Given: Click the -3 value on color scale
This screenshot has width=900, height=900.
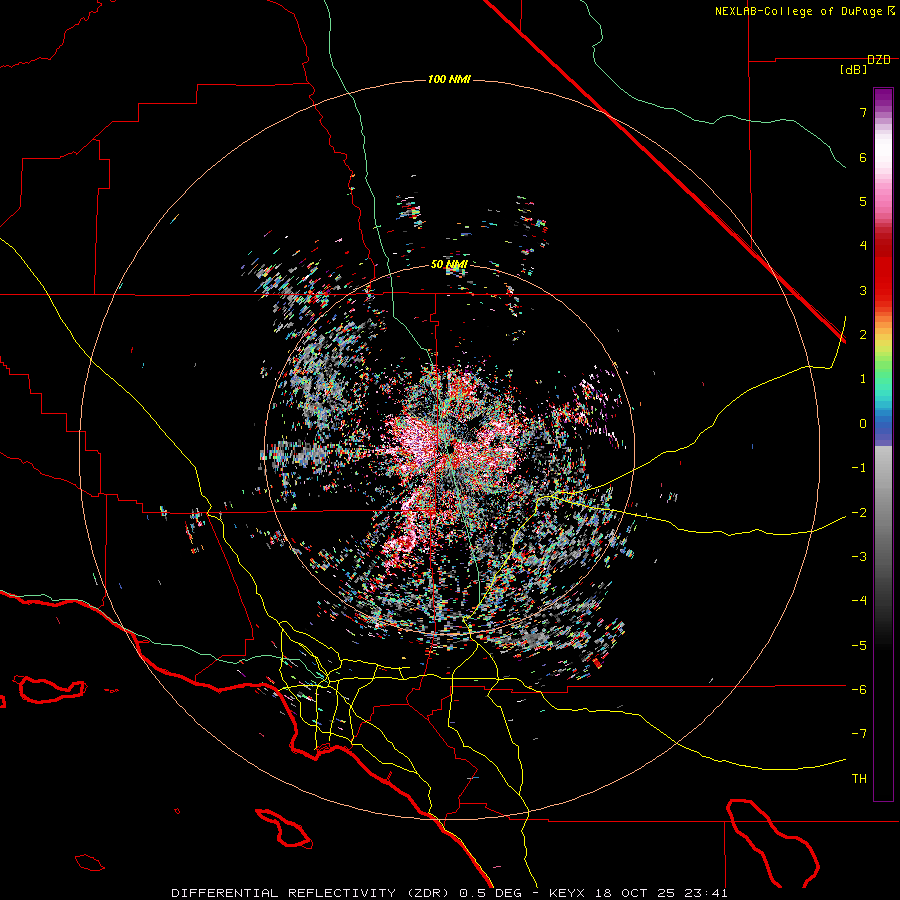Looking at the screenshot, I should click(x=859, y=557).
